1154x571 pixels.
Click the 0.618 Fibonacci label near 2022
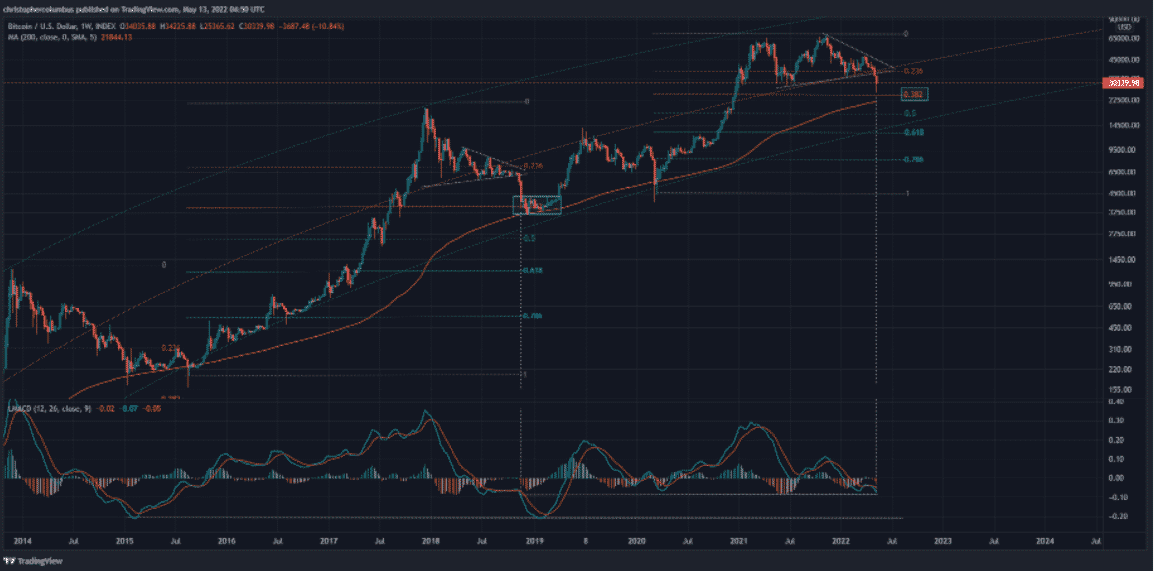tap(913, 132)
